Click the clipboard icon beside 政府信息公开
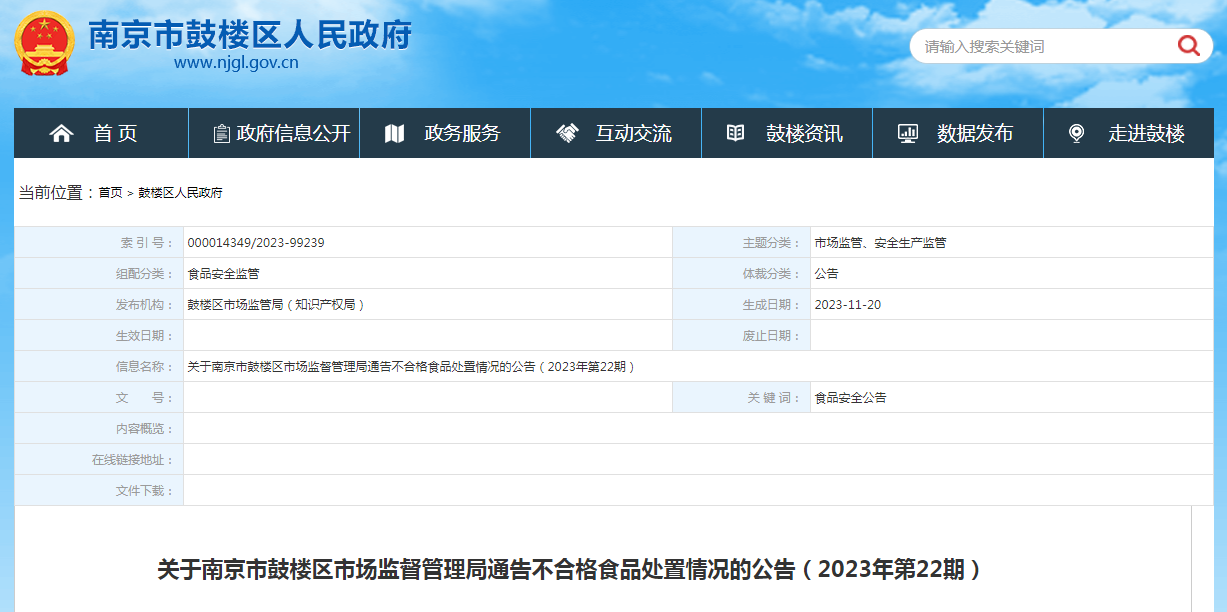Screen dimensions: 1227x612 (221, 133)
